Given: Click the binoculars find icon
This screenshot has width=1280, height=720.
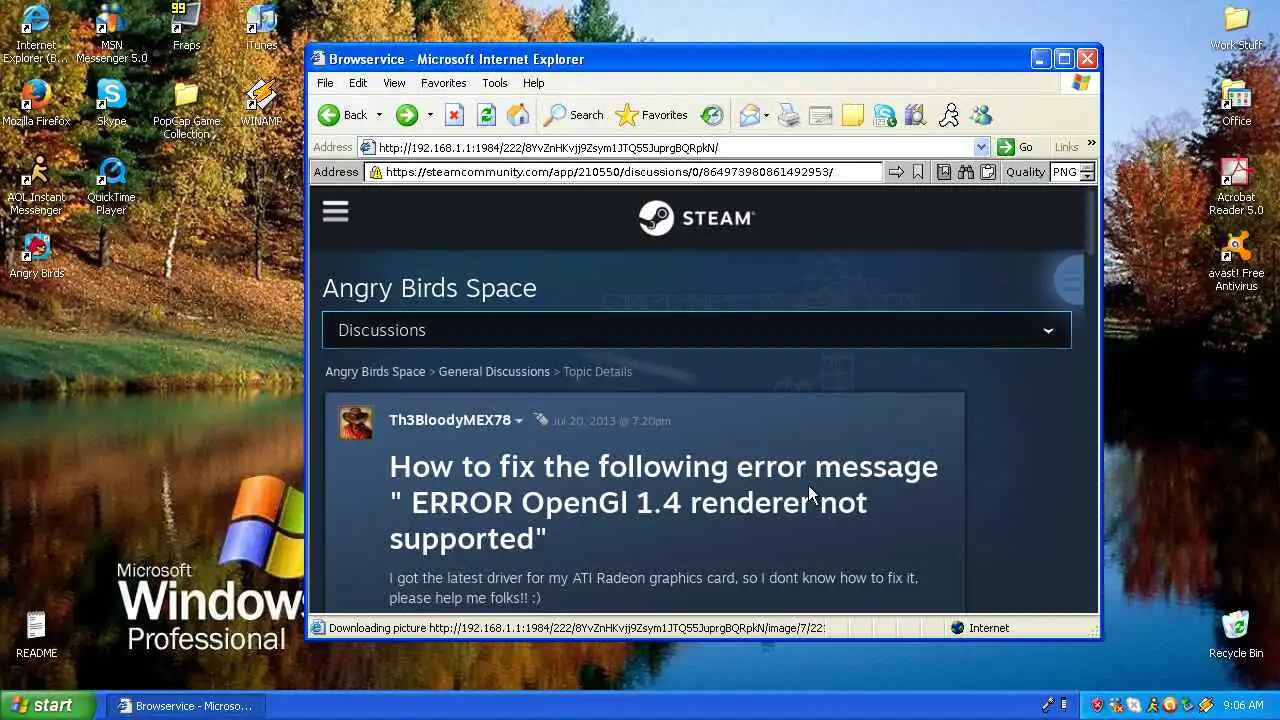Looking at the screenshot, I should coord(966,172).
